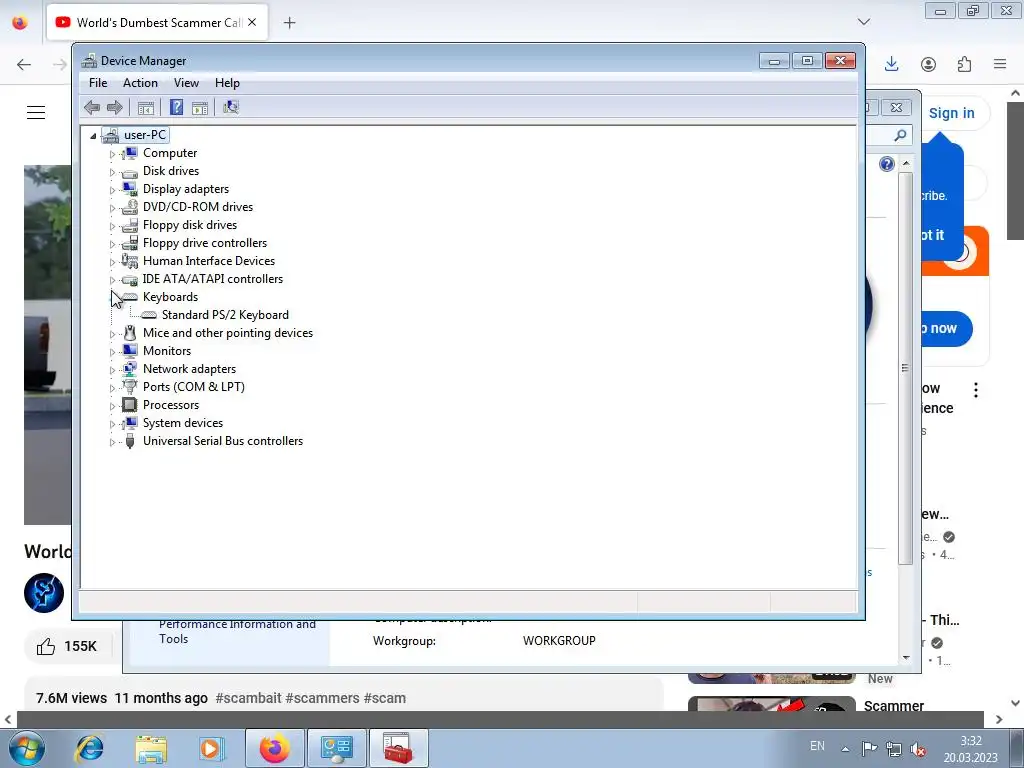Click the System window vertical scrollbar
1024x768 pixels.
(905, 368)
